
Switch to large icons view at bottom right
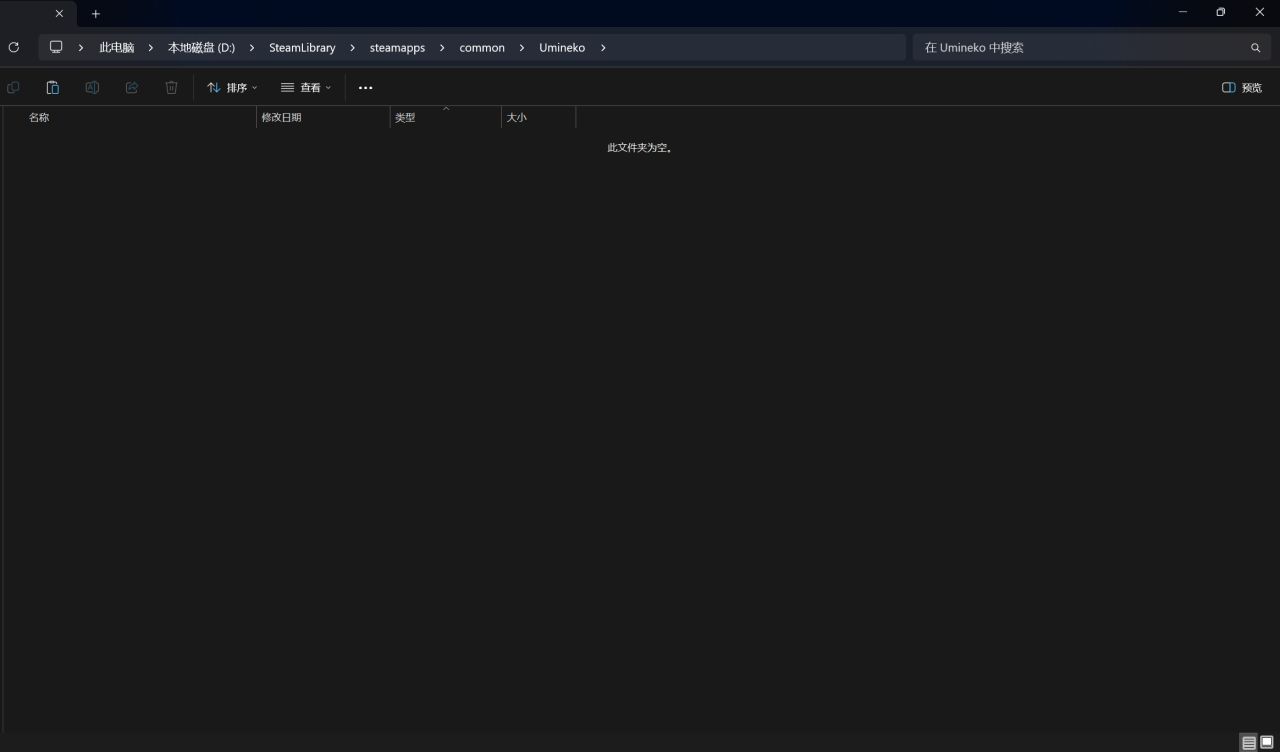pos(1267,742)
